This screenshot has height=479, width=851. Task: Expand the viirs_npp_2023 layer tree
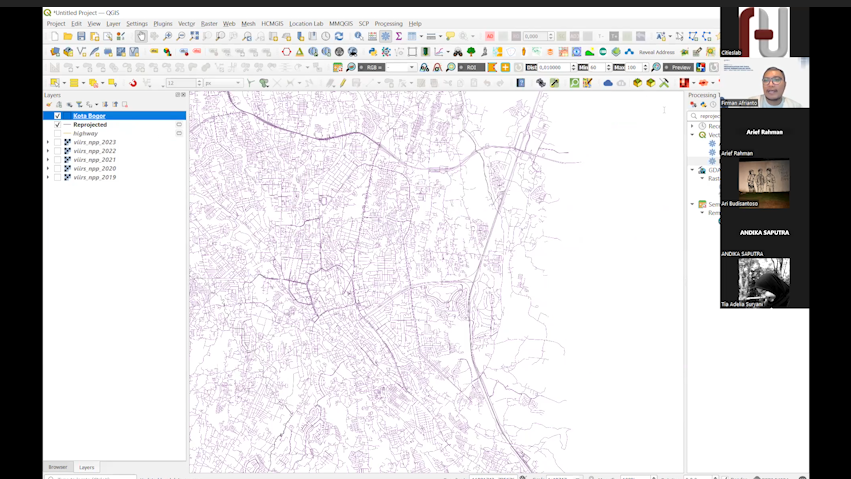pos(48,142)
